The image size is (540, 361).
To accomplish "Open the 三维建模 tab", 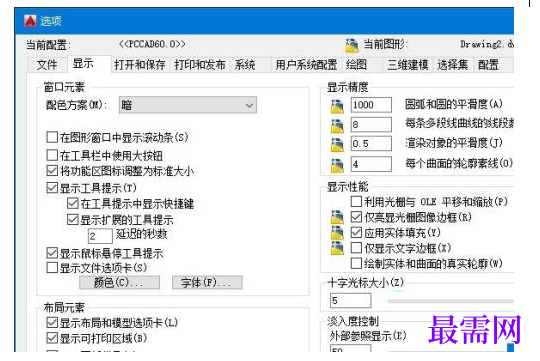I will click(x=408, y=64).
